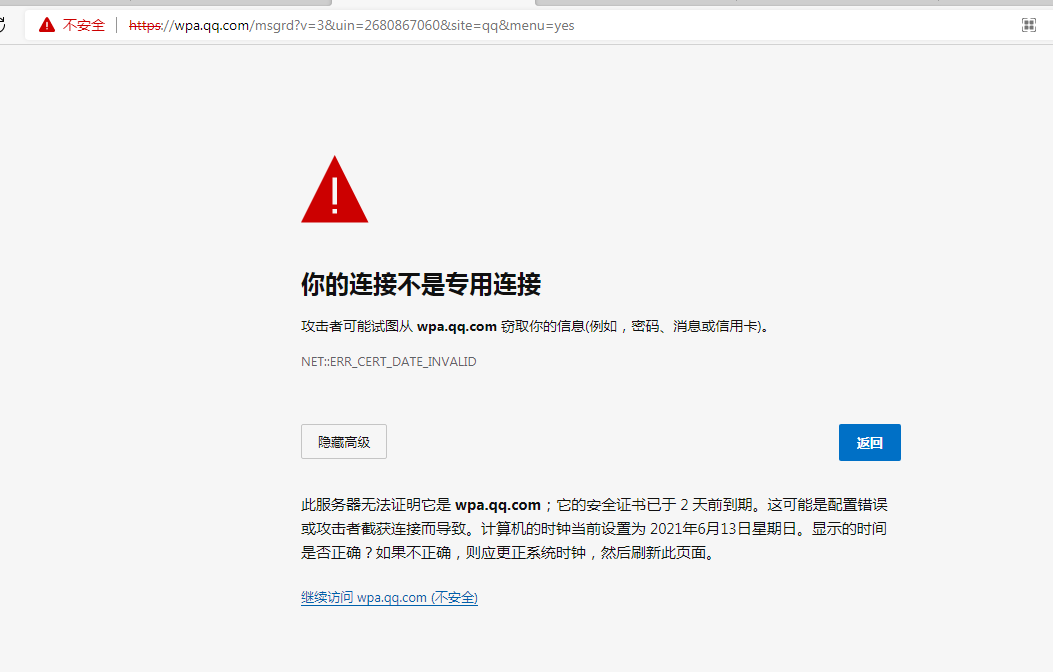This screenshot has height=672, width=1053.
Task: Follow the 继续访问 wpa.qq.com (不安全) link
Action: [389, 598]
